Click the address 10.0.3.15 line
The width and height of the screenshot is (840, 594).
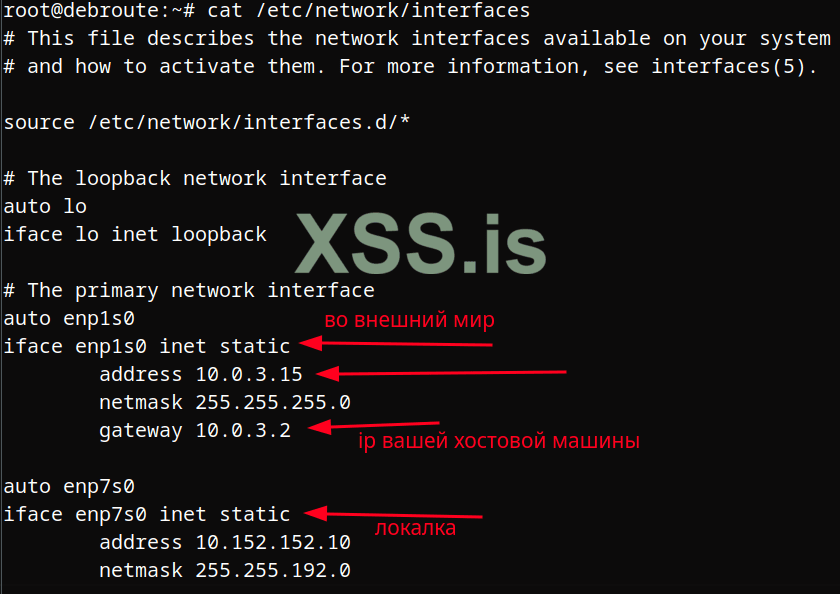(x=200, y=374)
